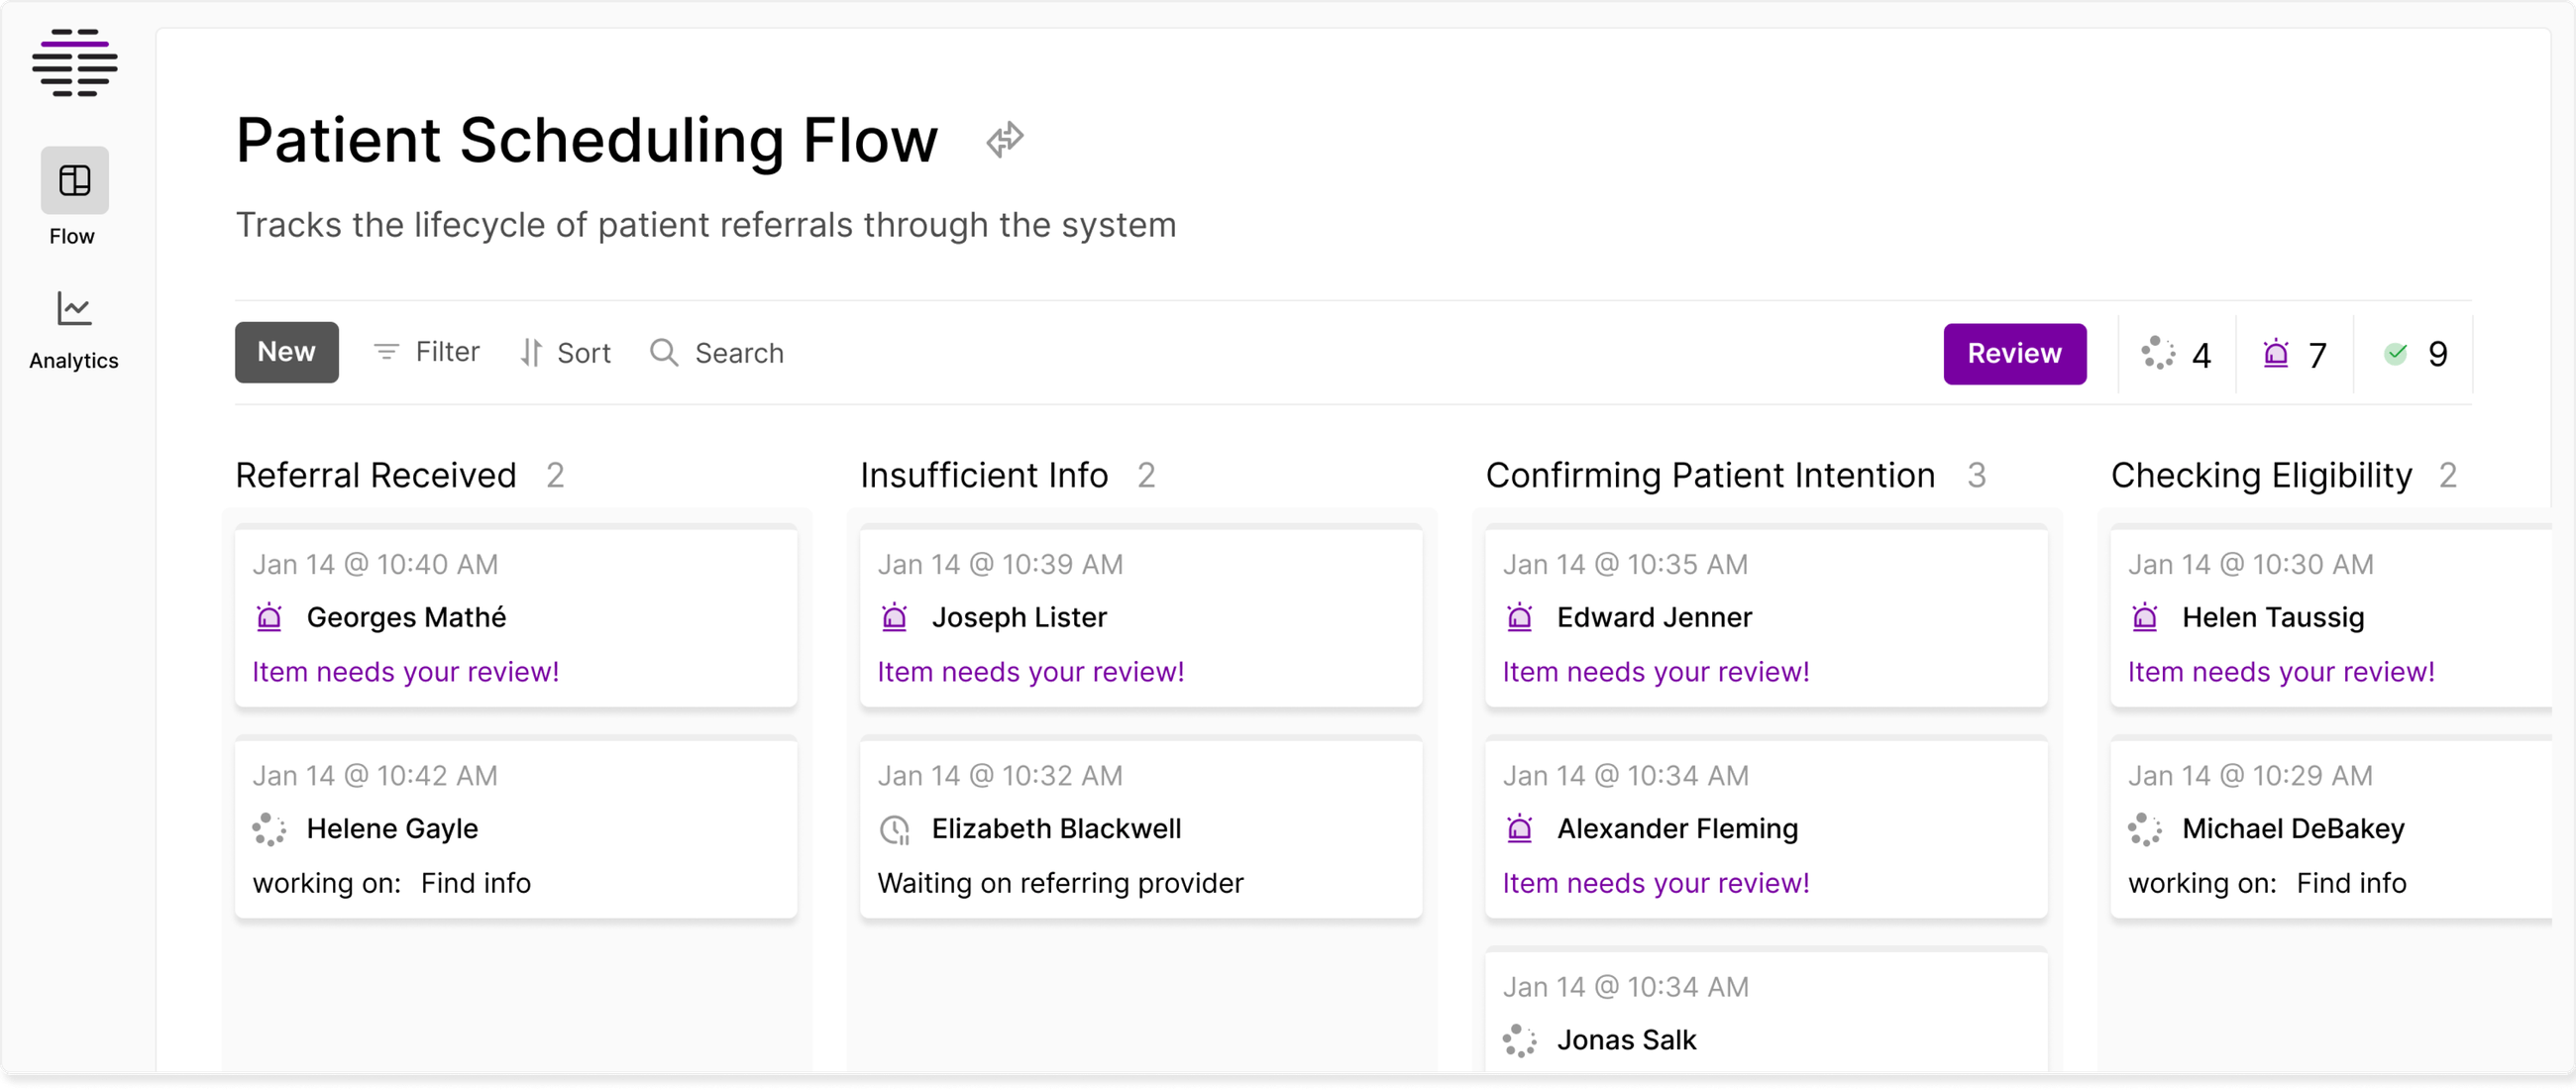
Task: Click the alert bell on Georges Mathé's card
Action: click(x=269, y=618)
